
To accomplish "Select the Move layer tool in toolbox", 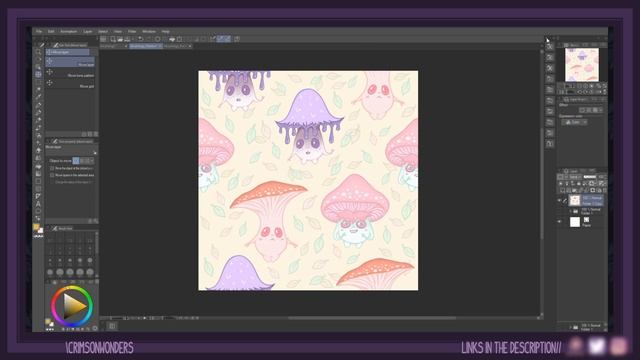I will (38, 74).
